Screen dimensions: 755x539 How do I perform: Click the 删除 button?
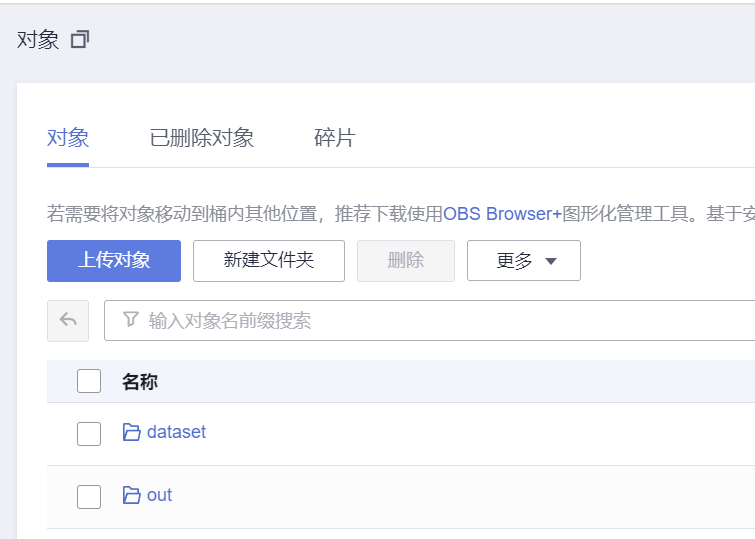click(x=405, y=261)
